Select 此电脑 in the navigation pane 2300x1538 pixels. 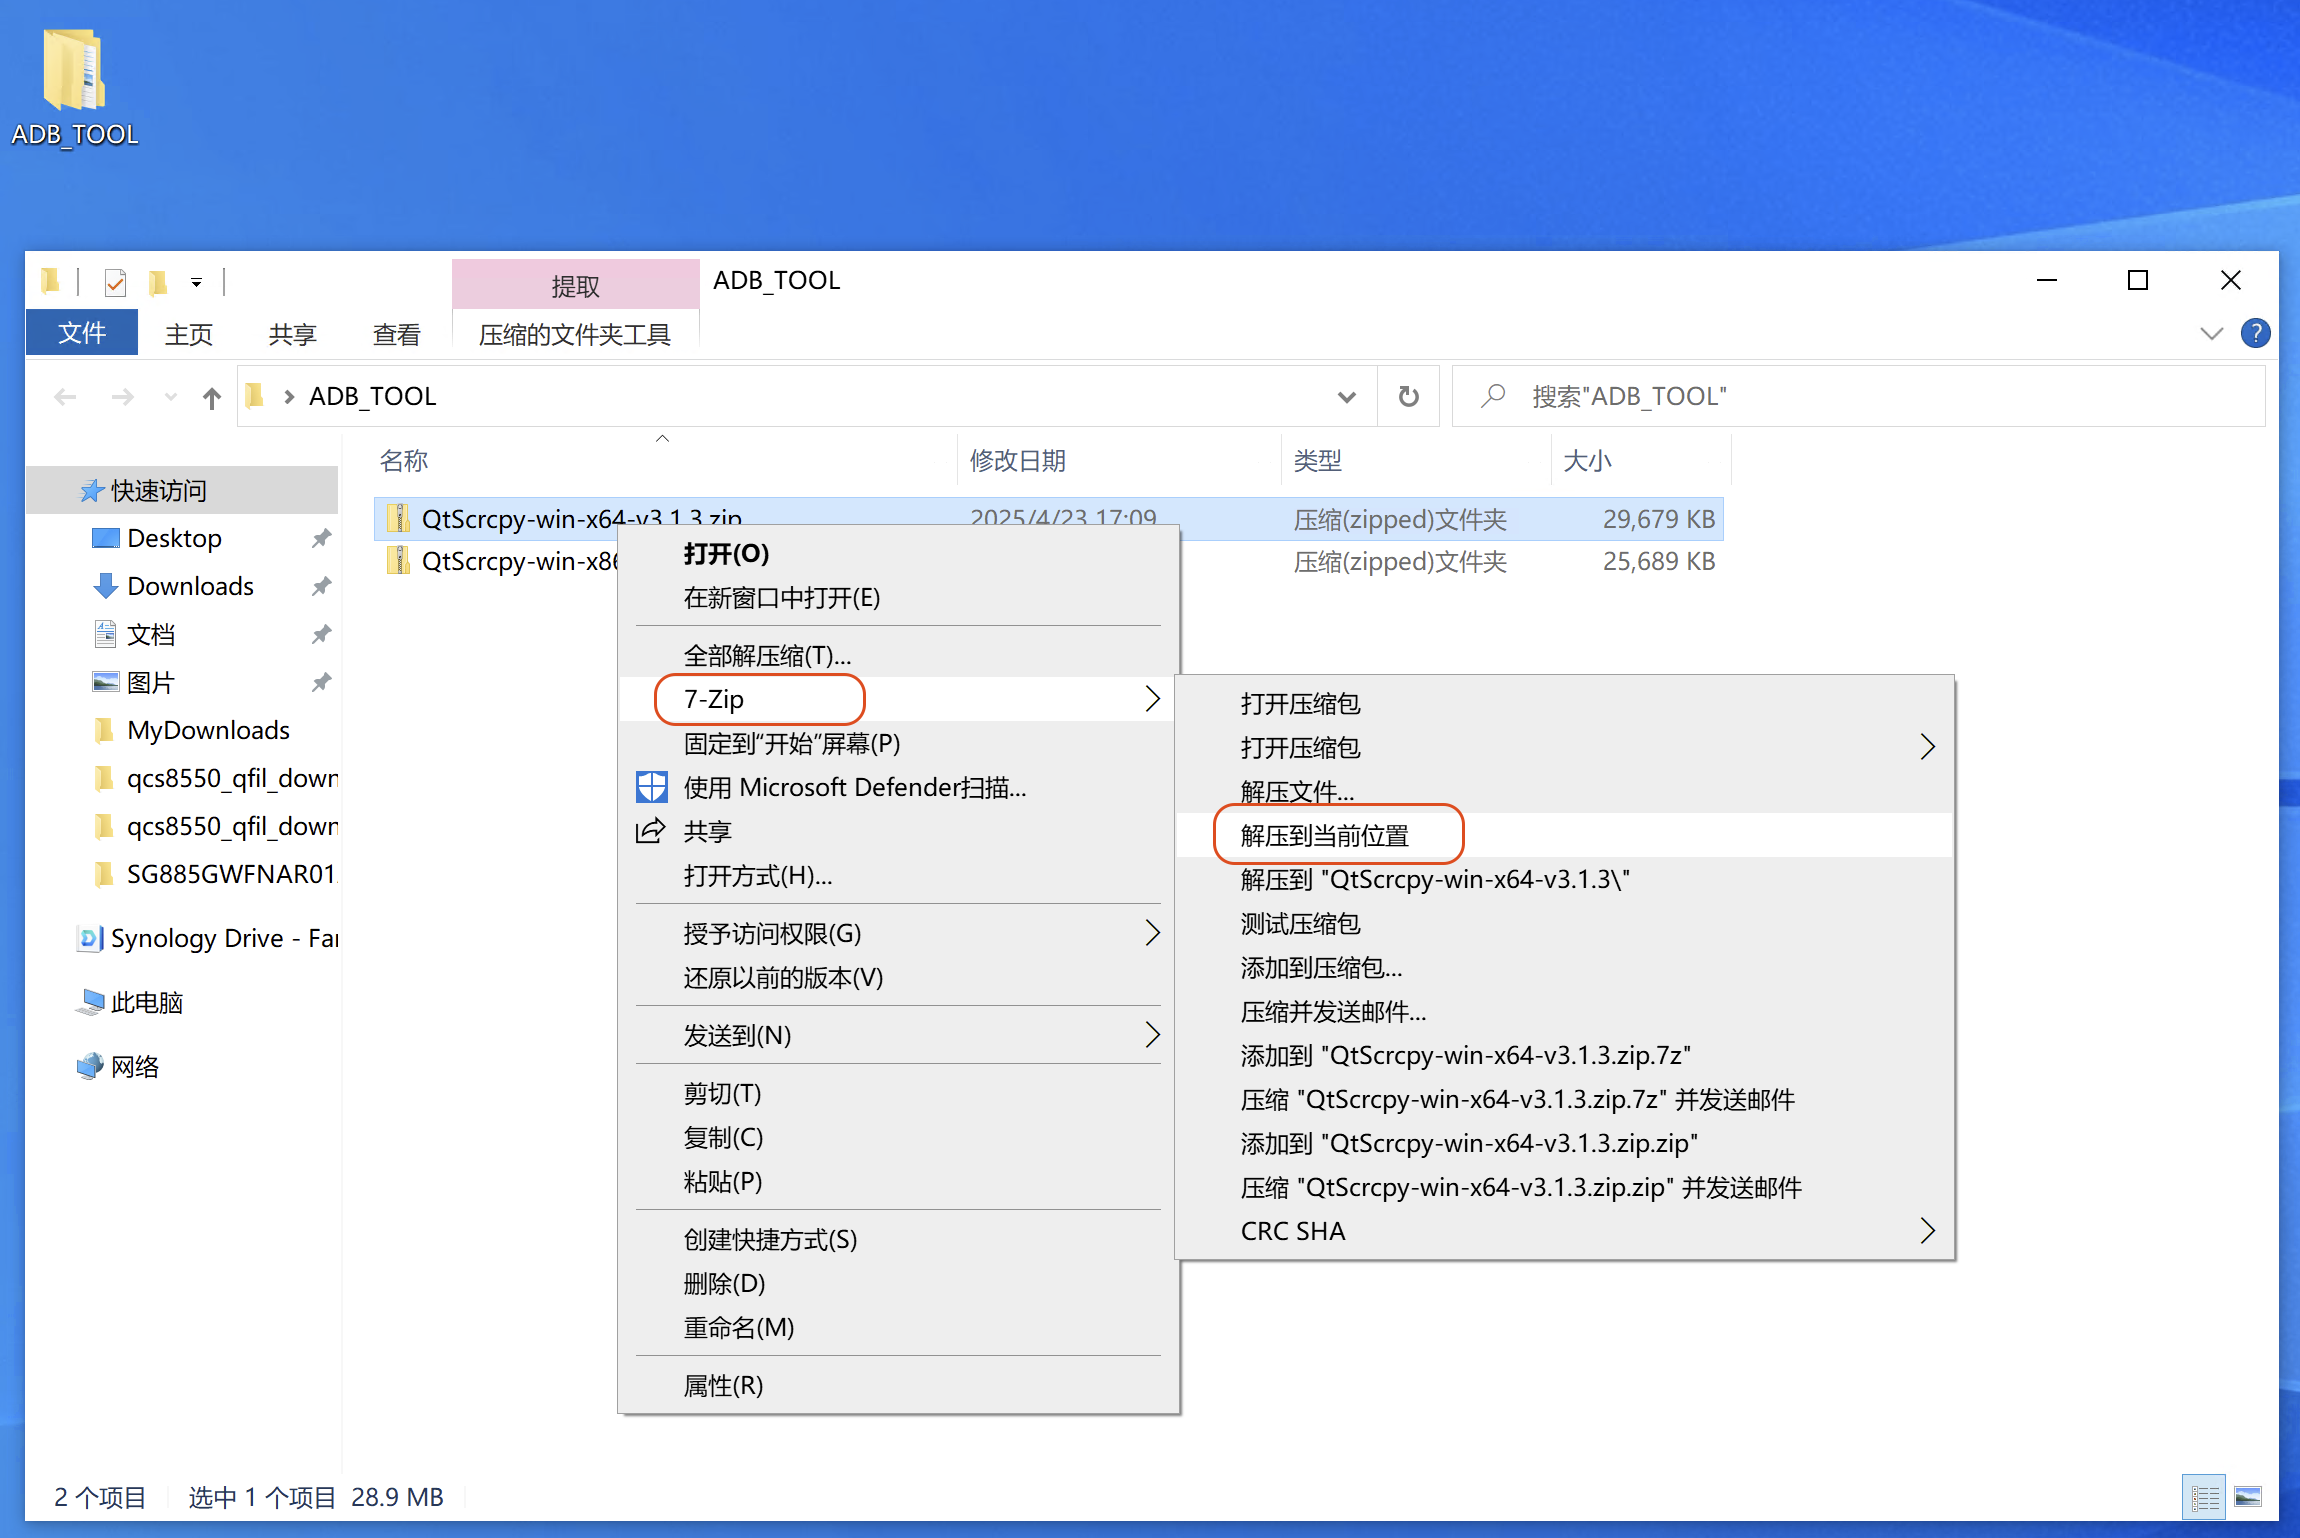point(147,1002)
